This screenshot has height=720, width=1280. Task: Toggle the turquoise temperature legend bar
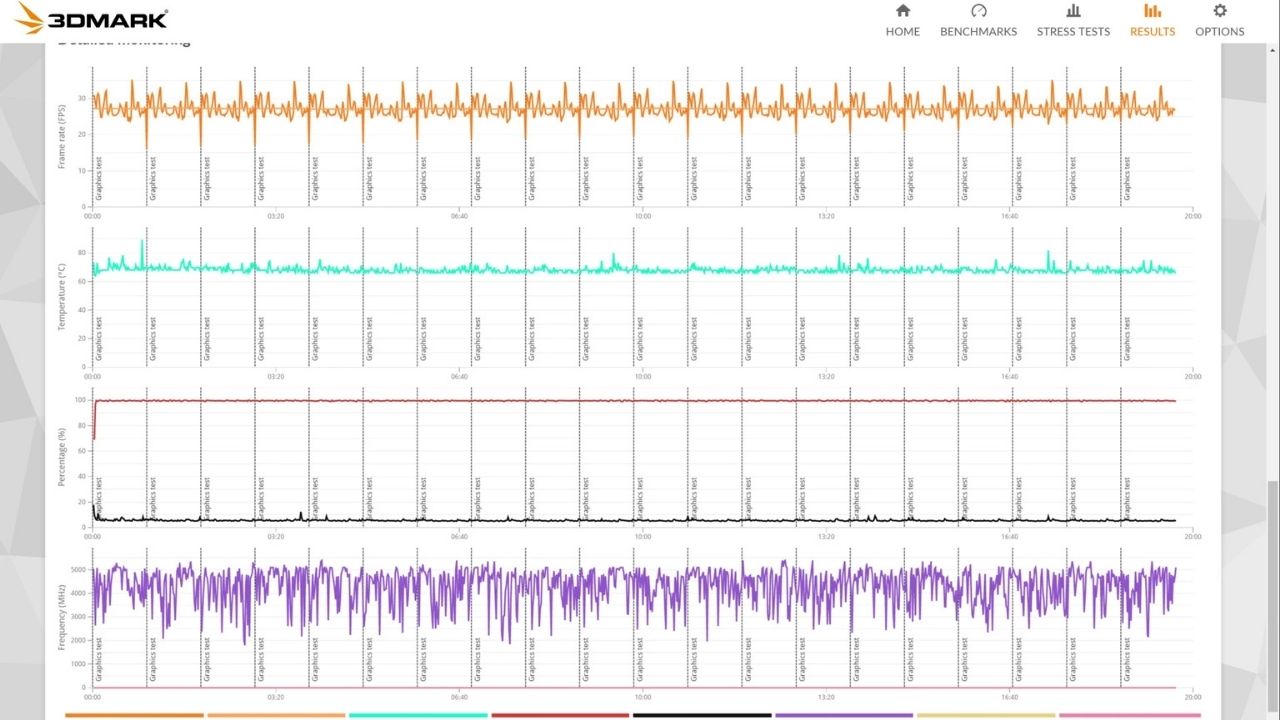(418, 715)
